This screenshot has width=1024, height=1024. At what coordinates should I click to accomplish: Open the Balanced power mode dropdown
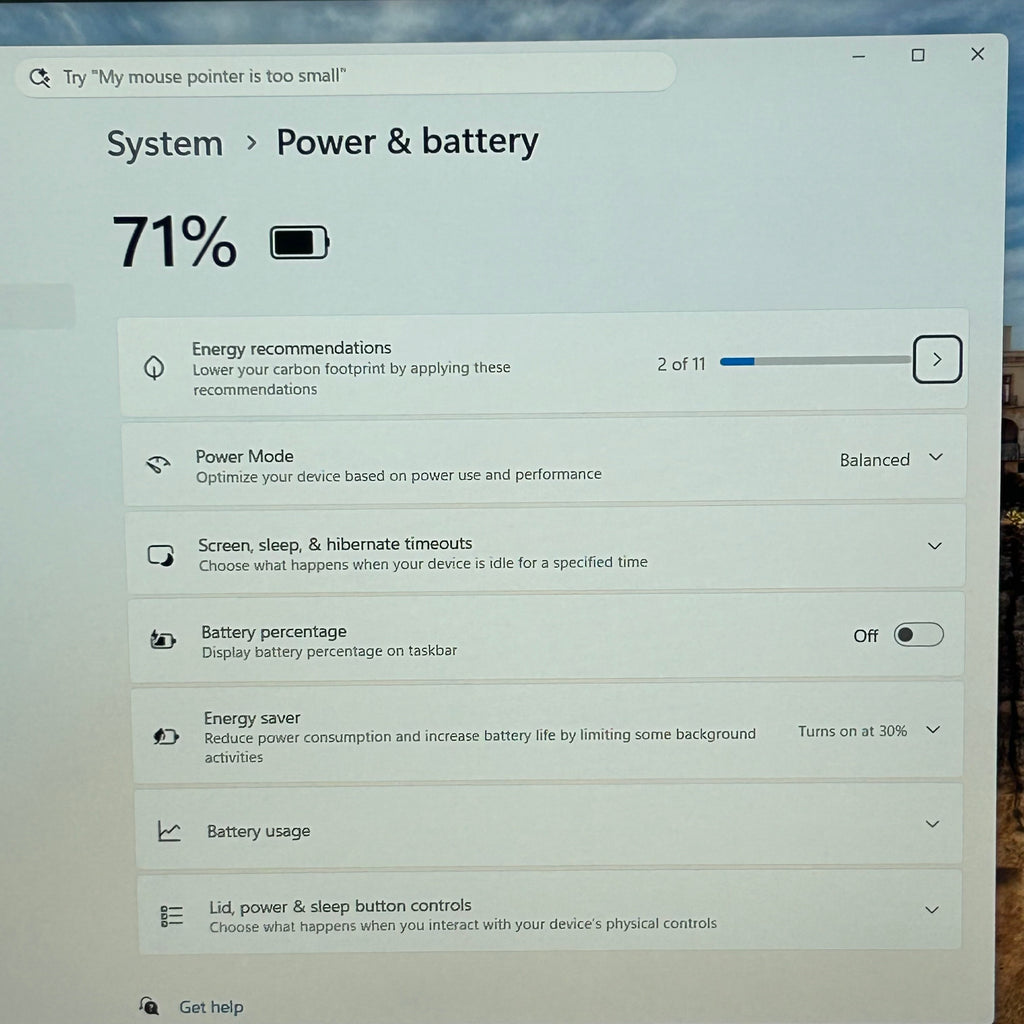[x=891, y=459]
